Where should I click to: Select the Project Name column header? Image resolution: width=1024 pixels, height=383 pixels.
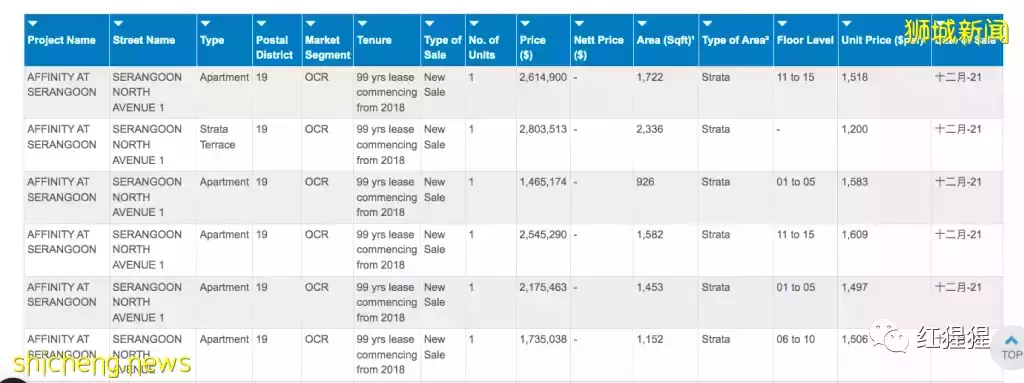click(61, 40)
